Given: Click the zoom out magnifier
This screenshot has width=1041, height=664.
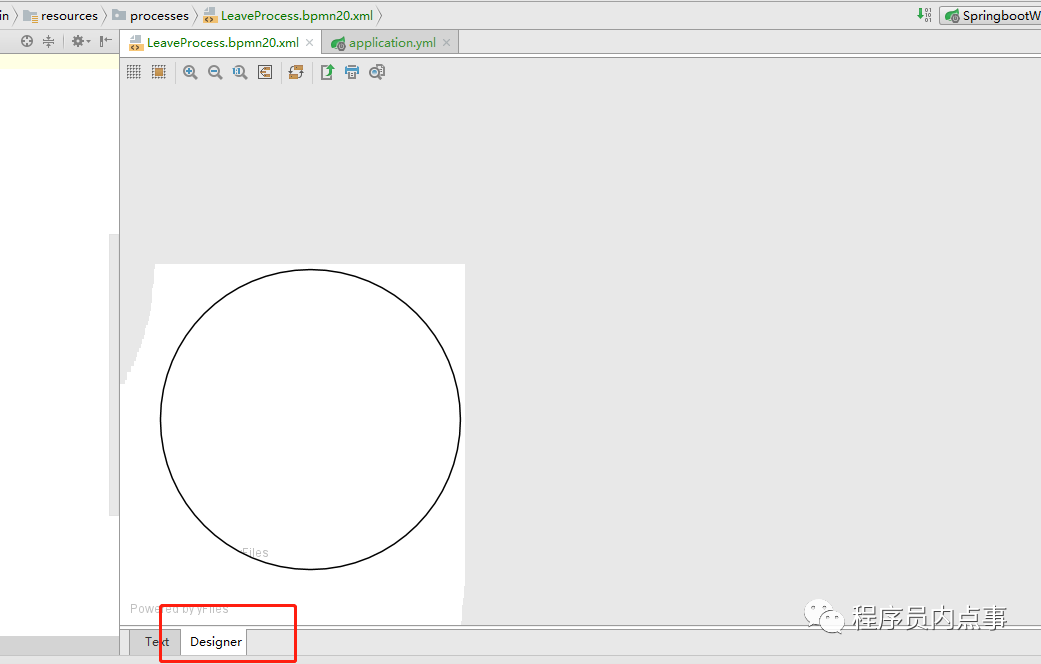Looking at the screenshot, I should (x=215, y=72).
